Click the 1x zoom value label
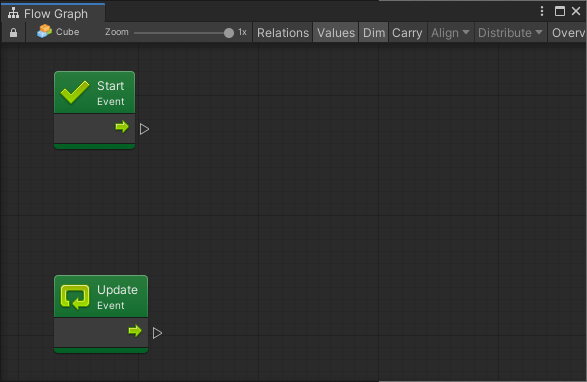Viewport: 587px width, 382px height. (243, 32)
